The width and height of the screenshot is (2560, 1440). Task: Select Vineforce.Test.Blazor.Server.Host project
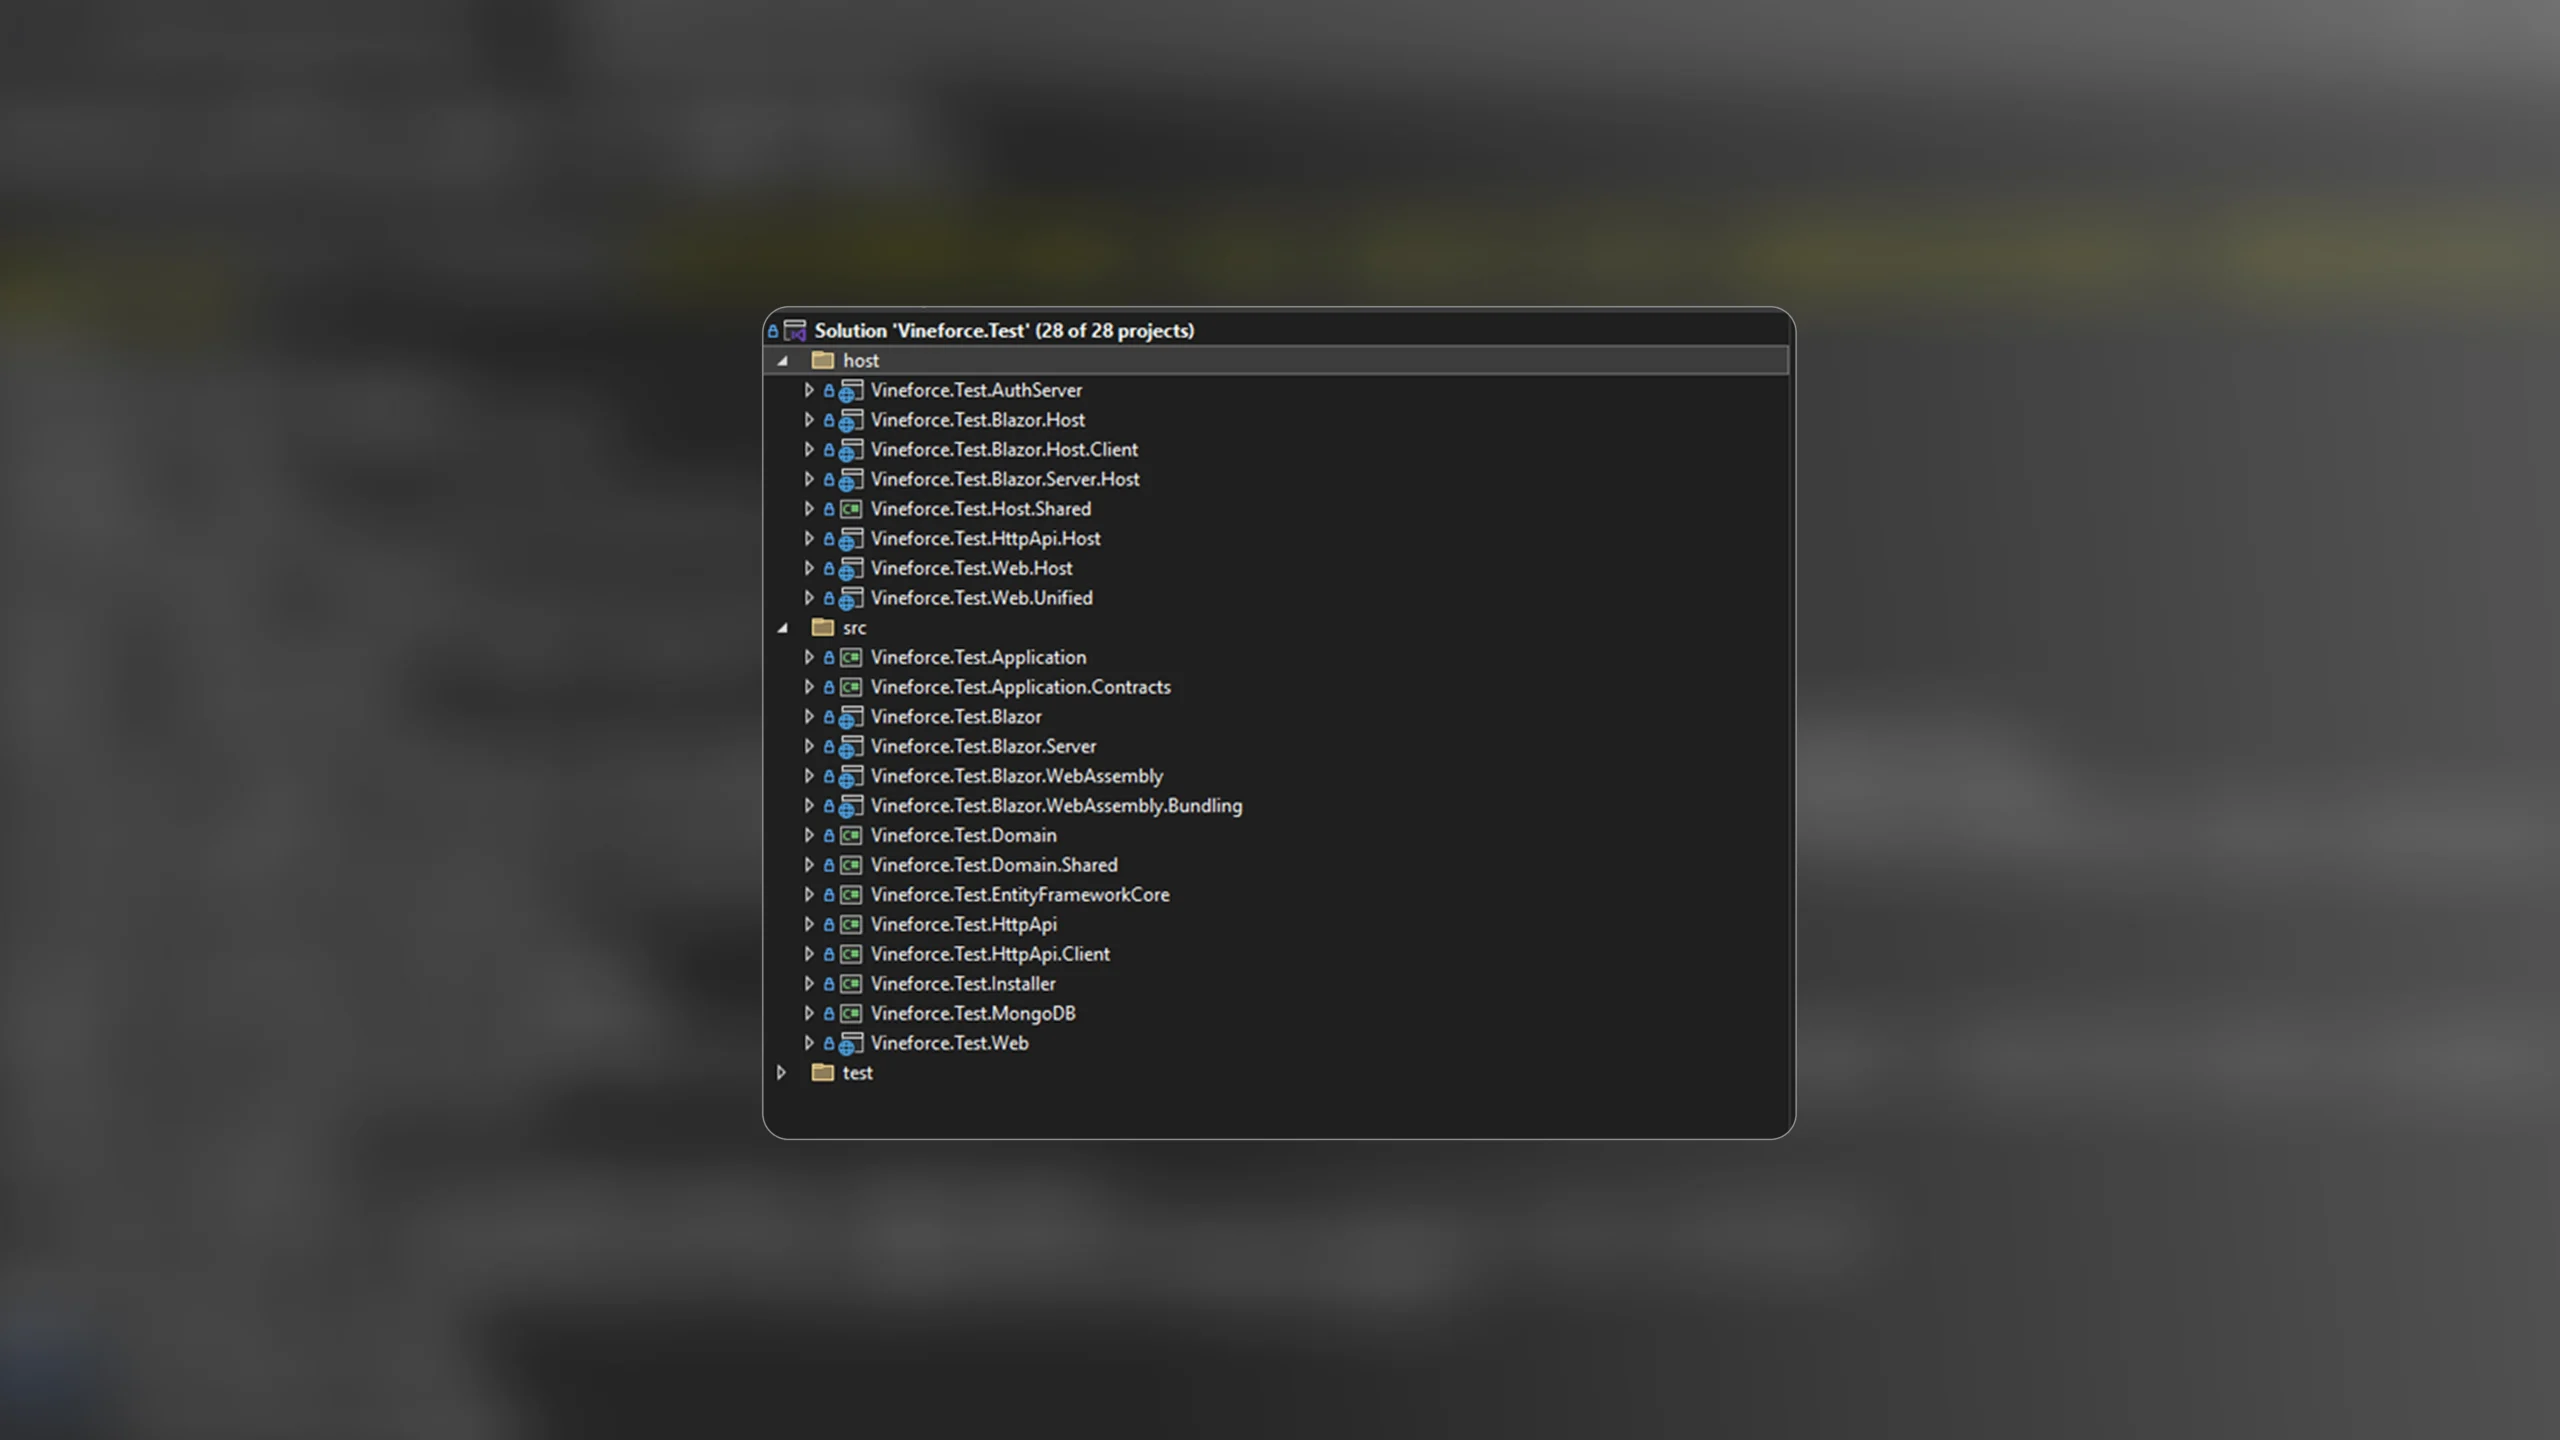[x=1005, y=479]
